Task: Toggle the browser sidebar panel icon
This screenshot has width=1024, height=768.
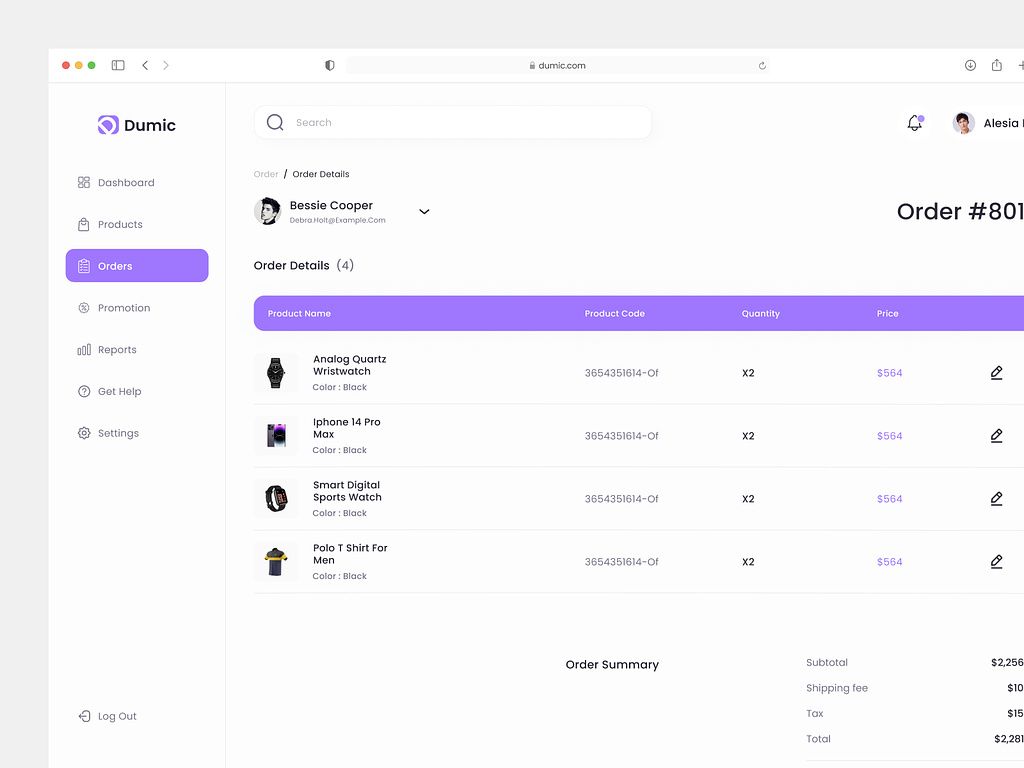Action: click(x=118, y=65)
